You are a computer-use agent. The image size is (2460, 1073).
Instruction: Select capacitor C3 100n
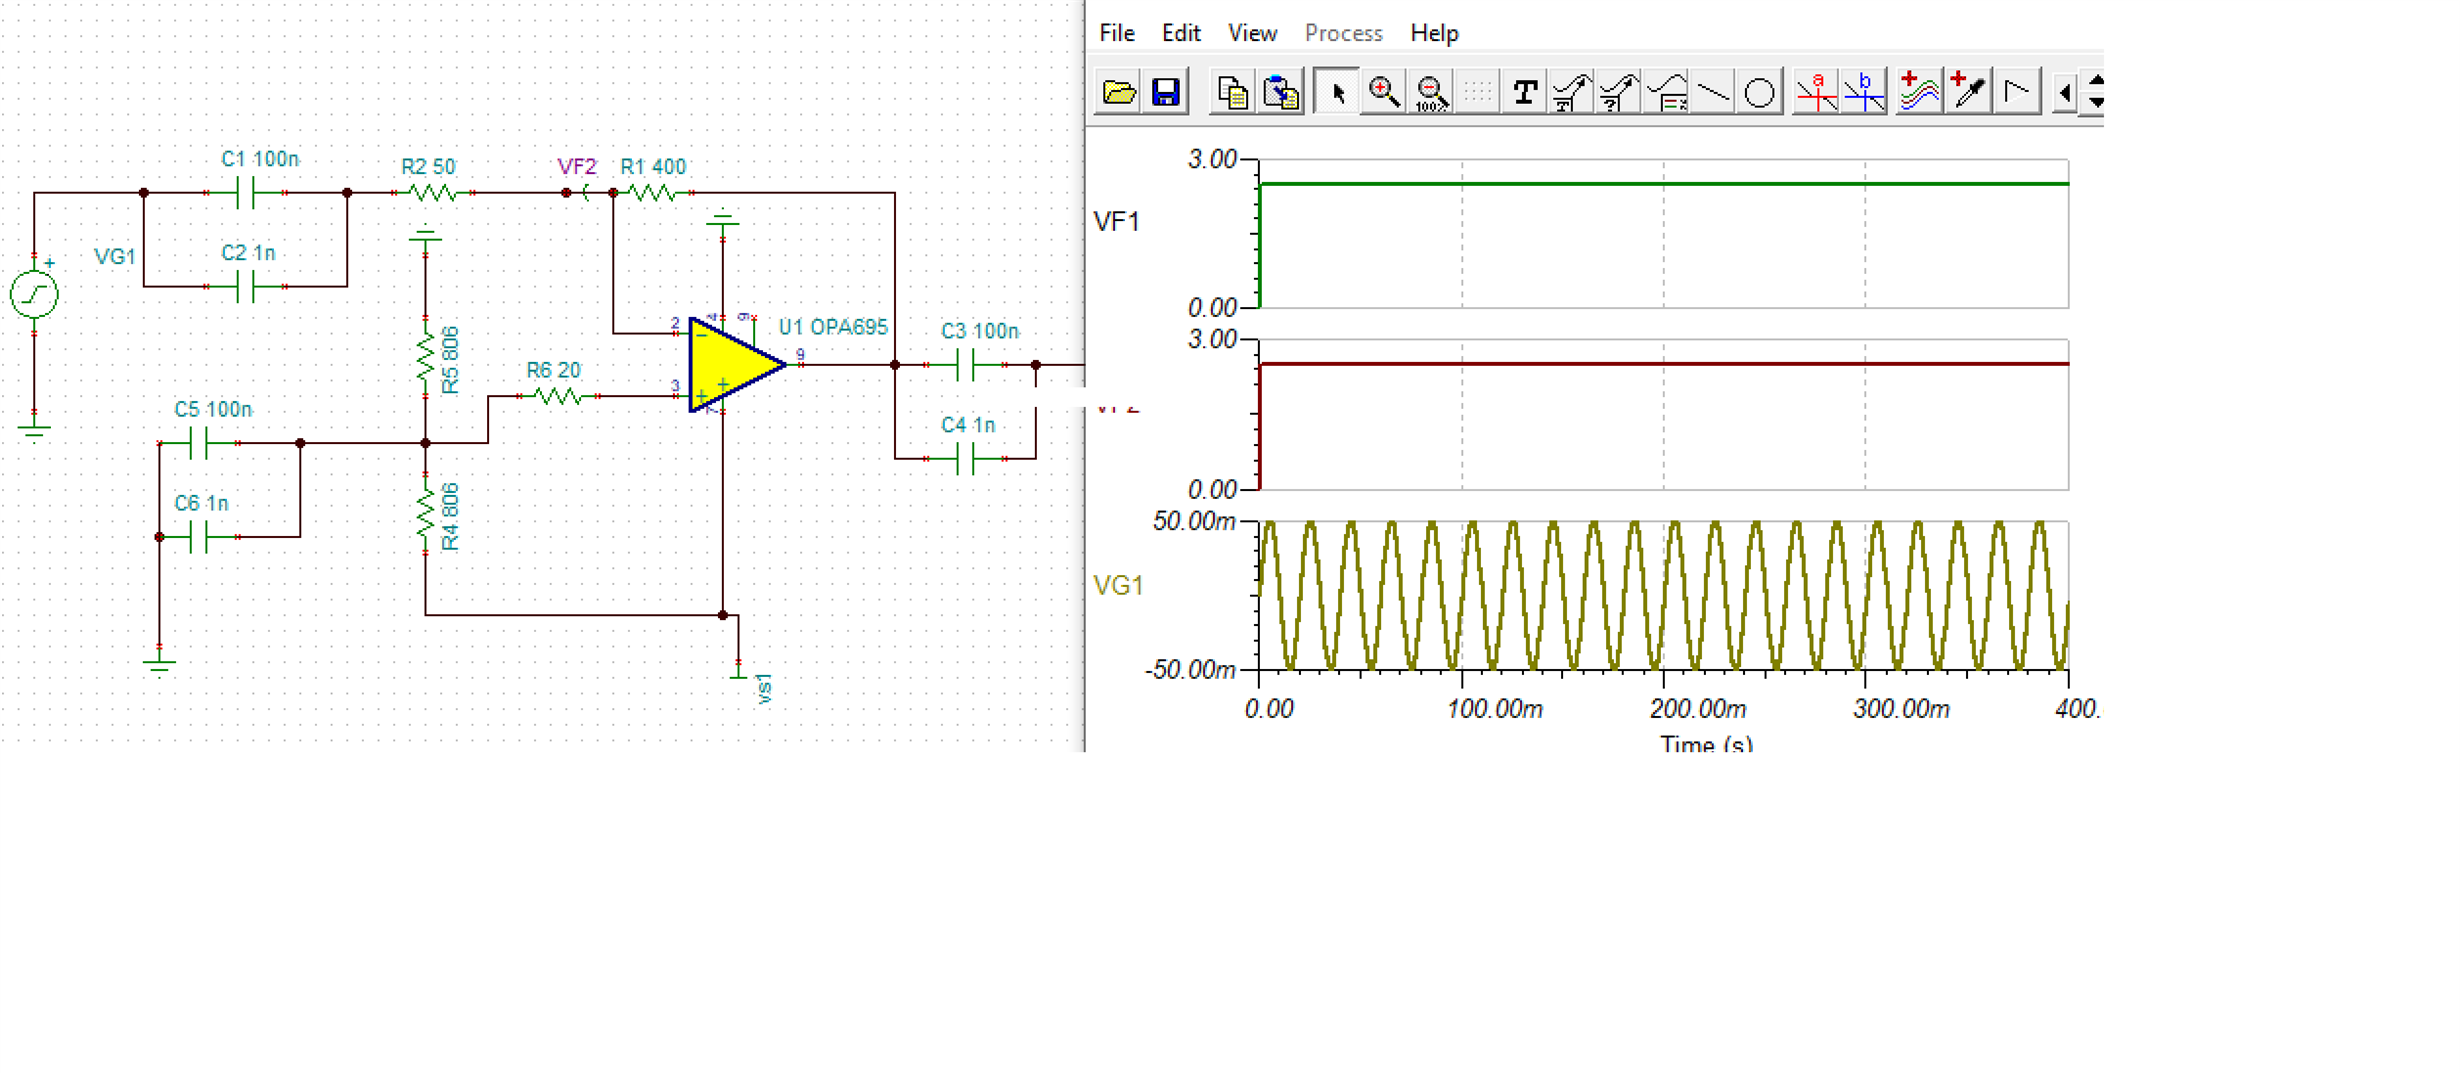pyautogui.click(x=966, y=365)
